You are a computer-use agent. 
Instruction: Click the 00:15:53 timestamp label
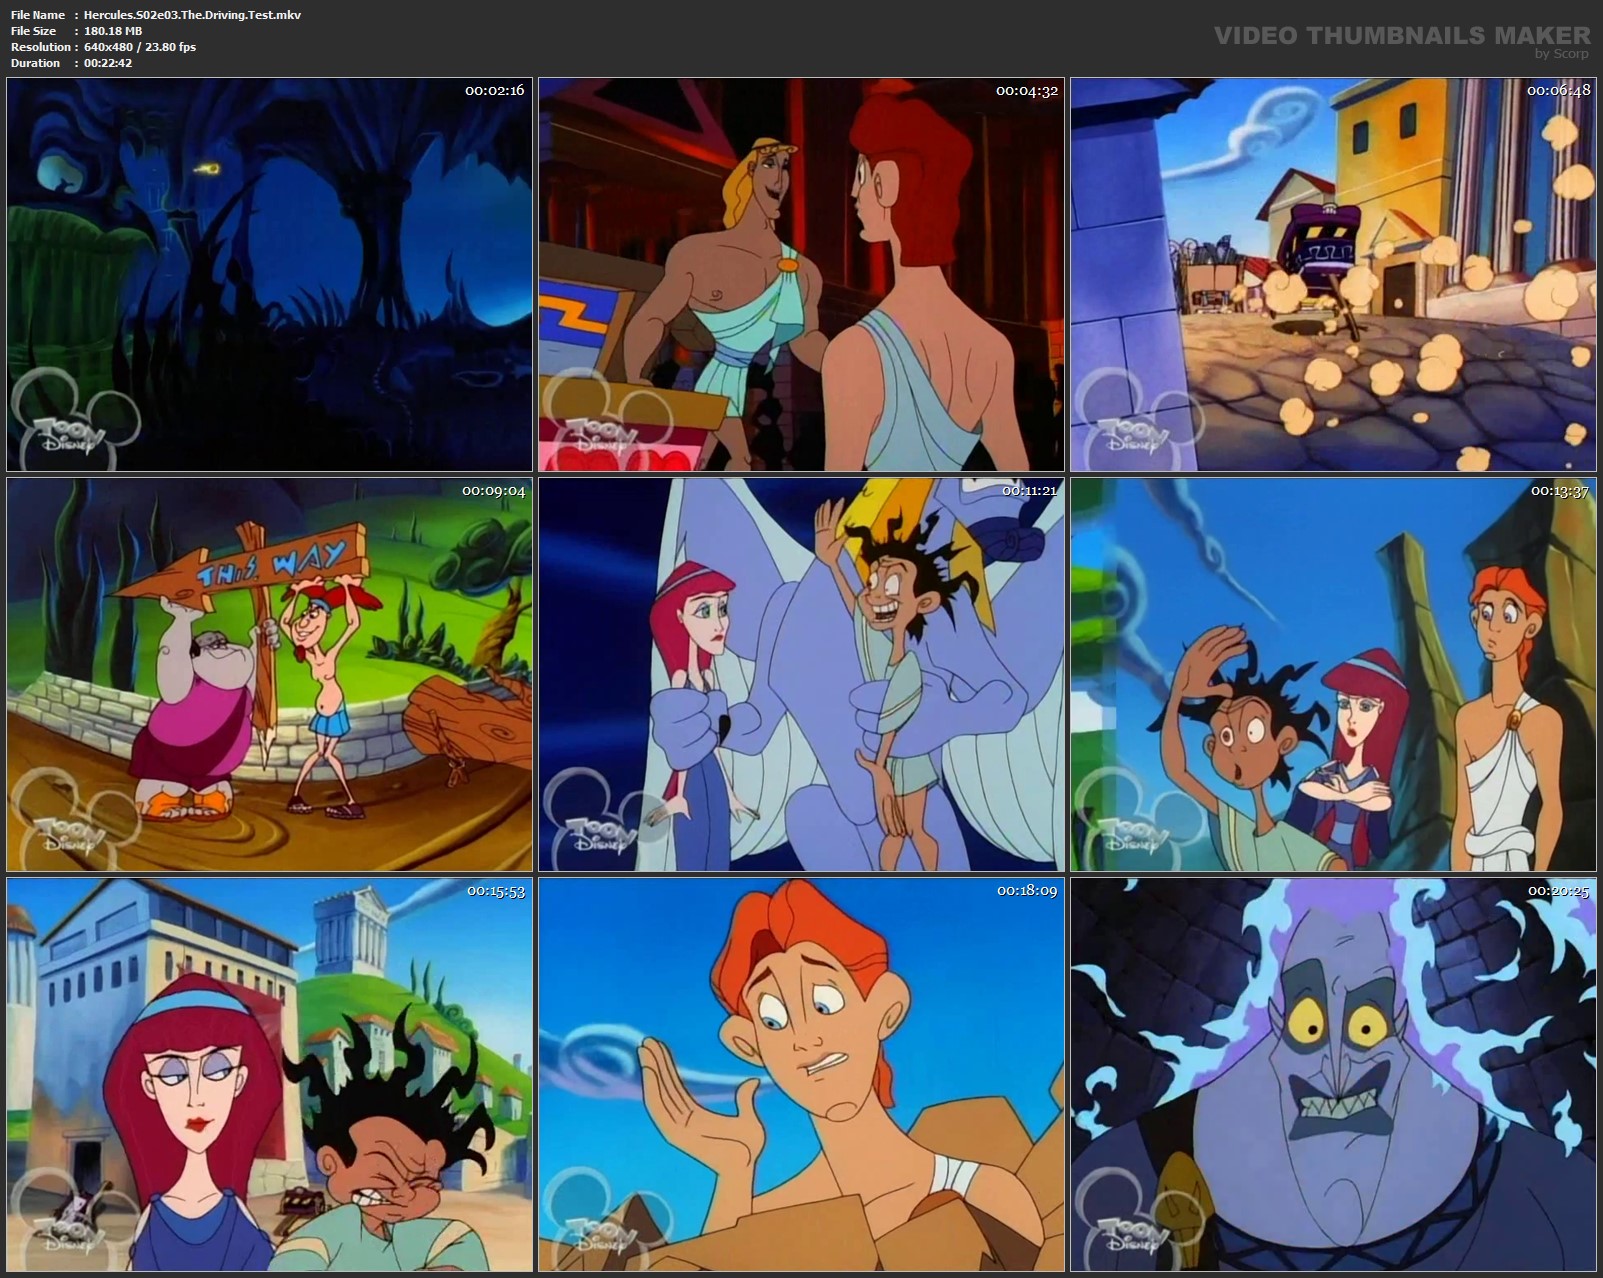pos(494,891)
